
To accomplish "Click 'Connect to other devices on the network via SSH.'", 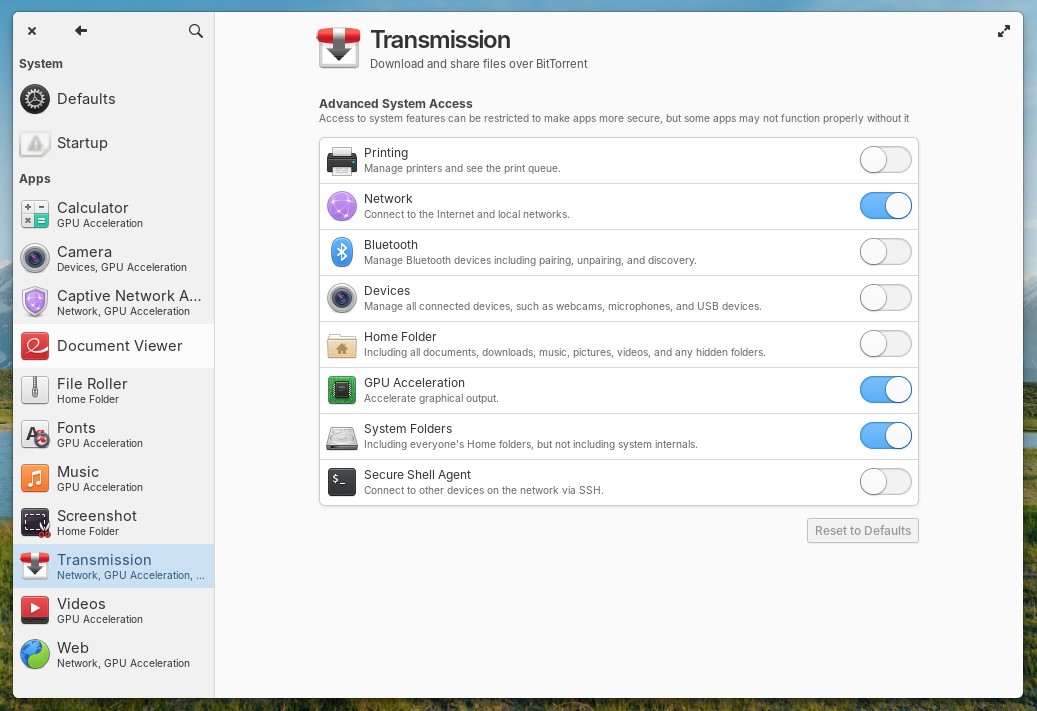I will click(483, 490).
